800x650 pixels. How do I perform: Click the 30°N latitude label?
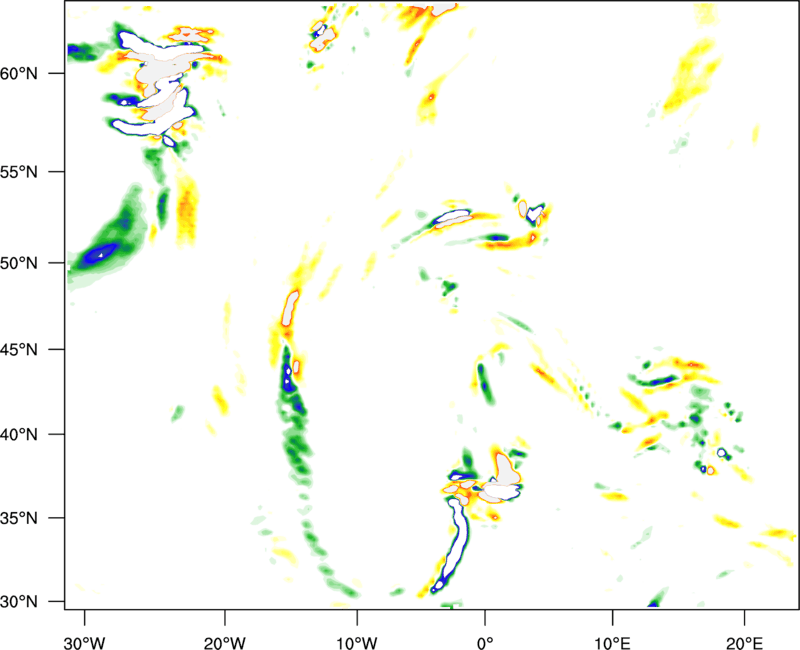point(19,602)
